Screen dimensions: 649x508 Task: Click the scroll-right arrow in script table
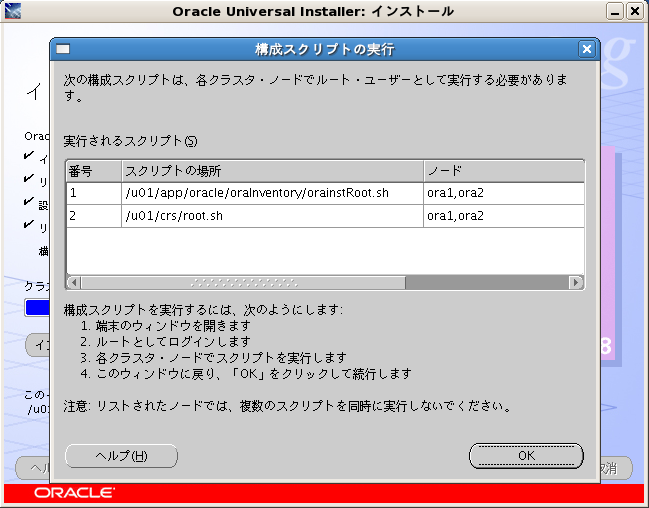point(576,282)
